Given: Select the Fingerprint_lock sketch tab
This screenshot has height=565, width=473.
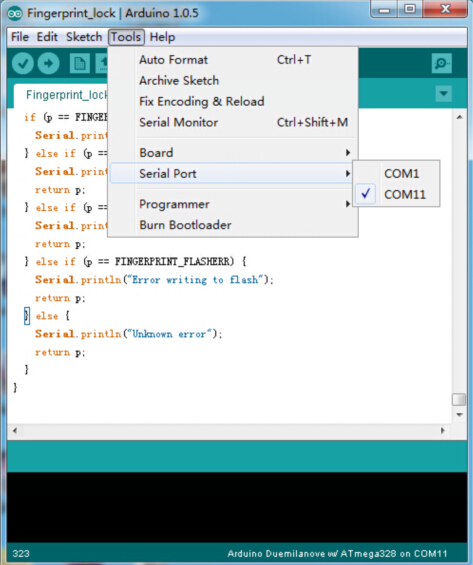Looking at the screenshot, I should pyautogui.click(x=61, y=95).
